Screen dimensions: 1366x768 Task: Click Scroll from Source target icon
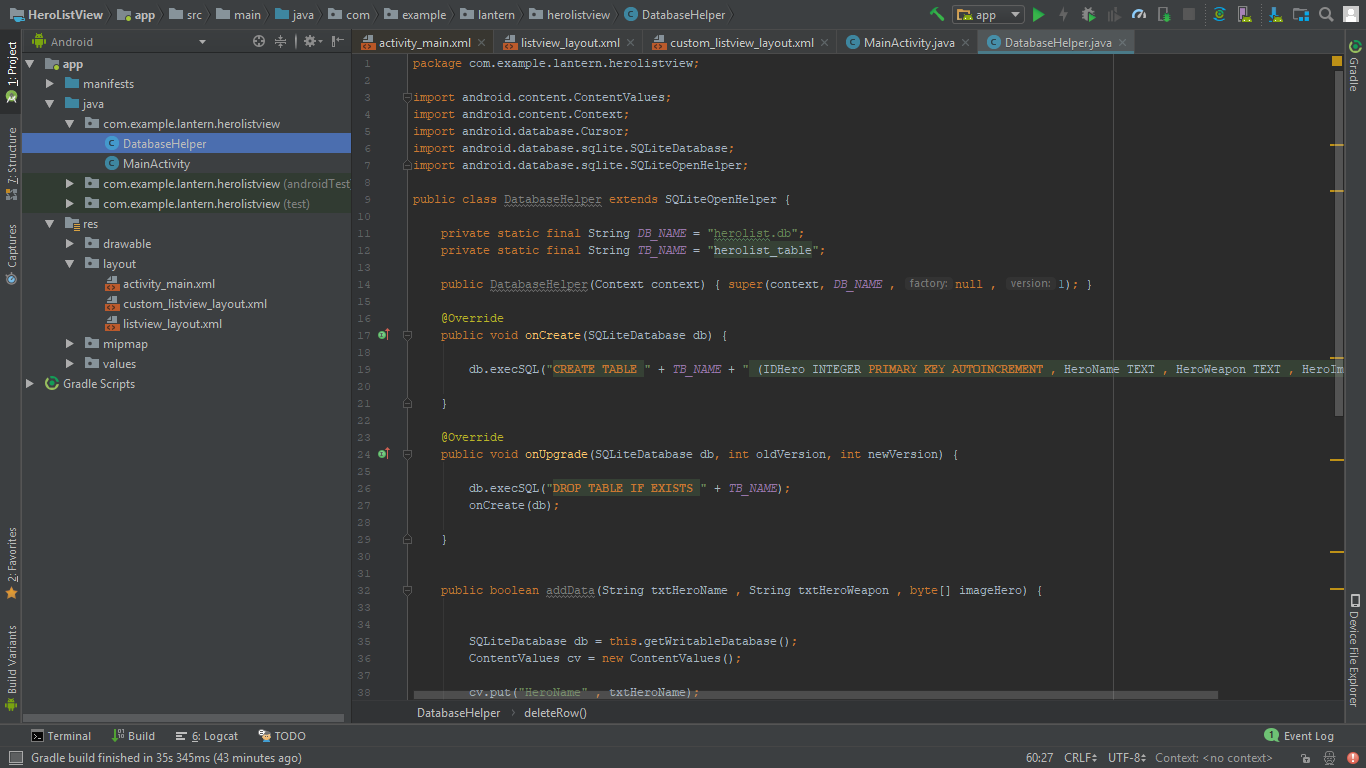259,42
